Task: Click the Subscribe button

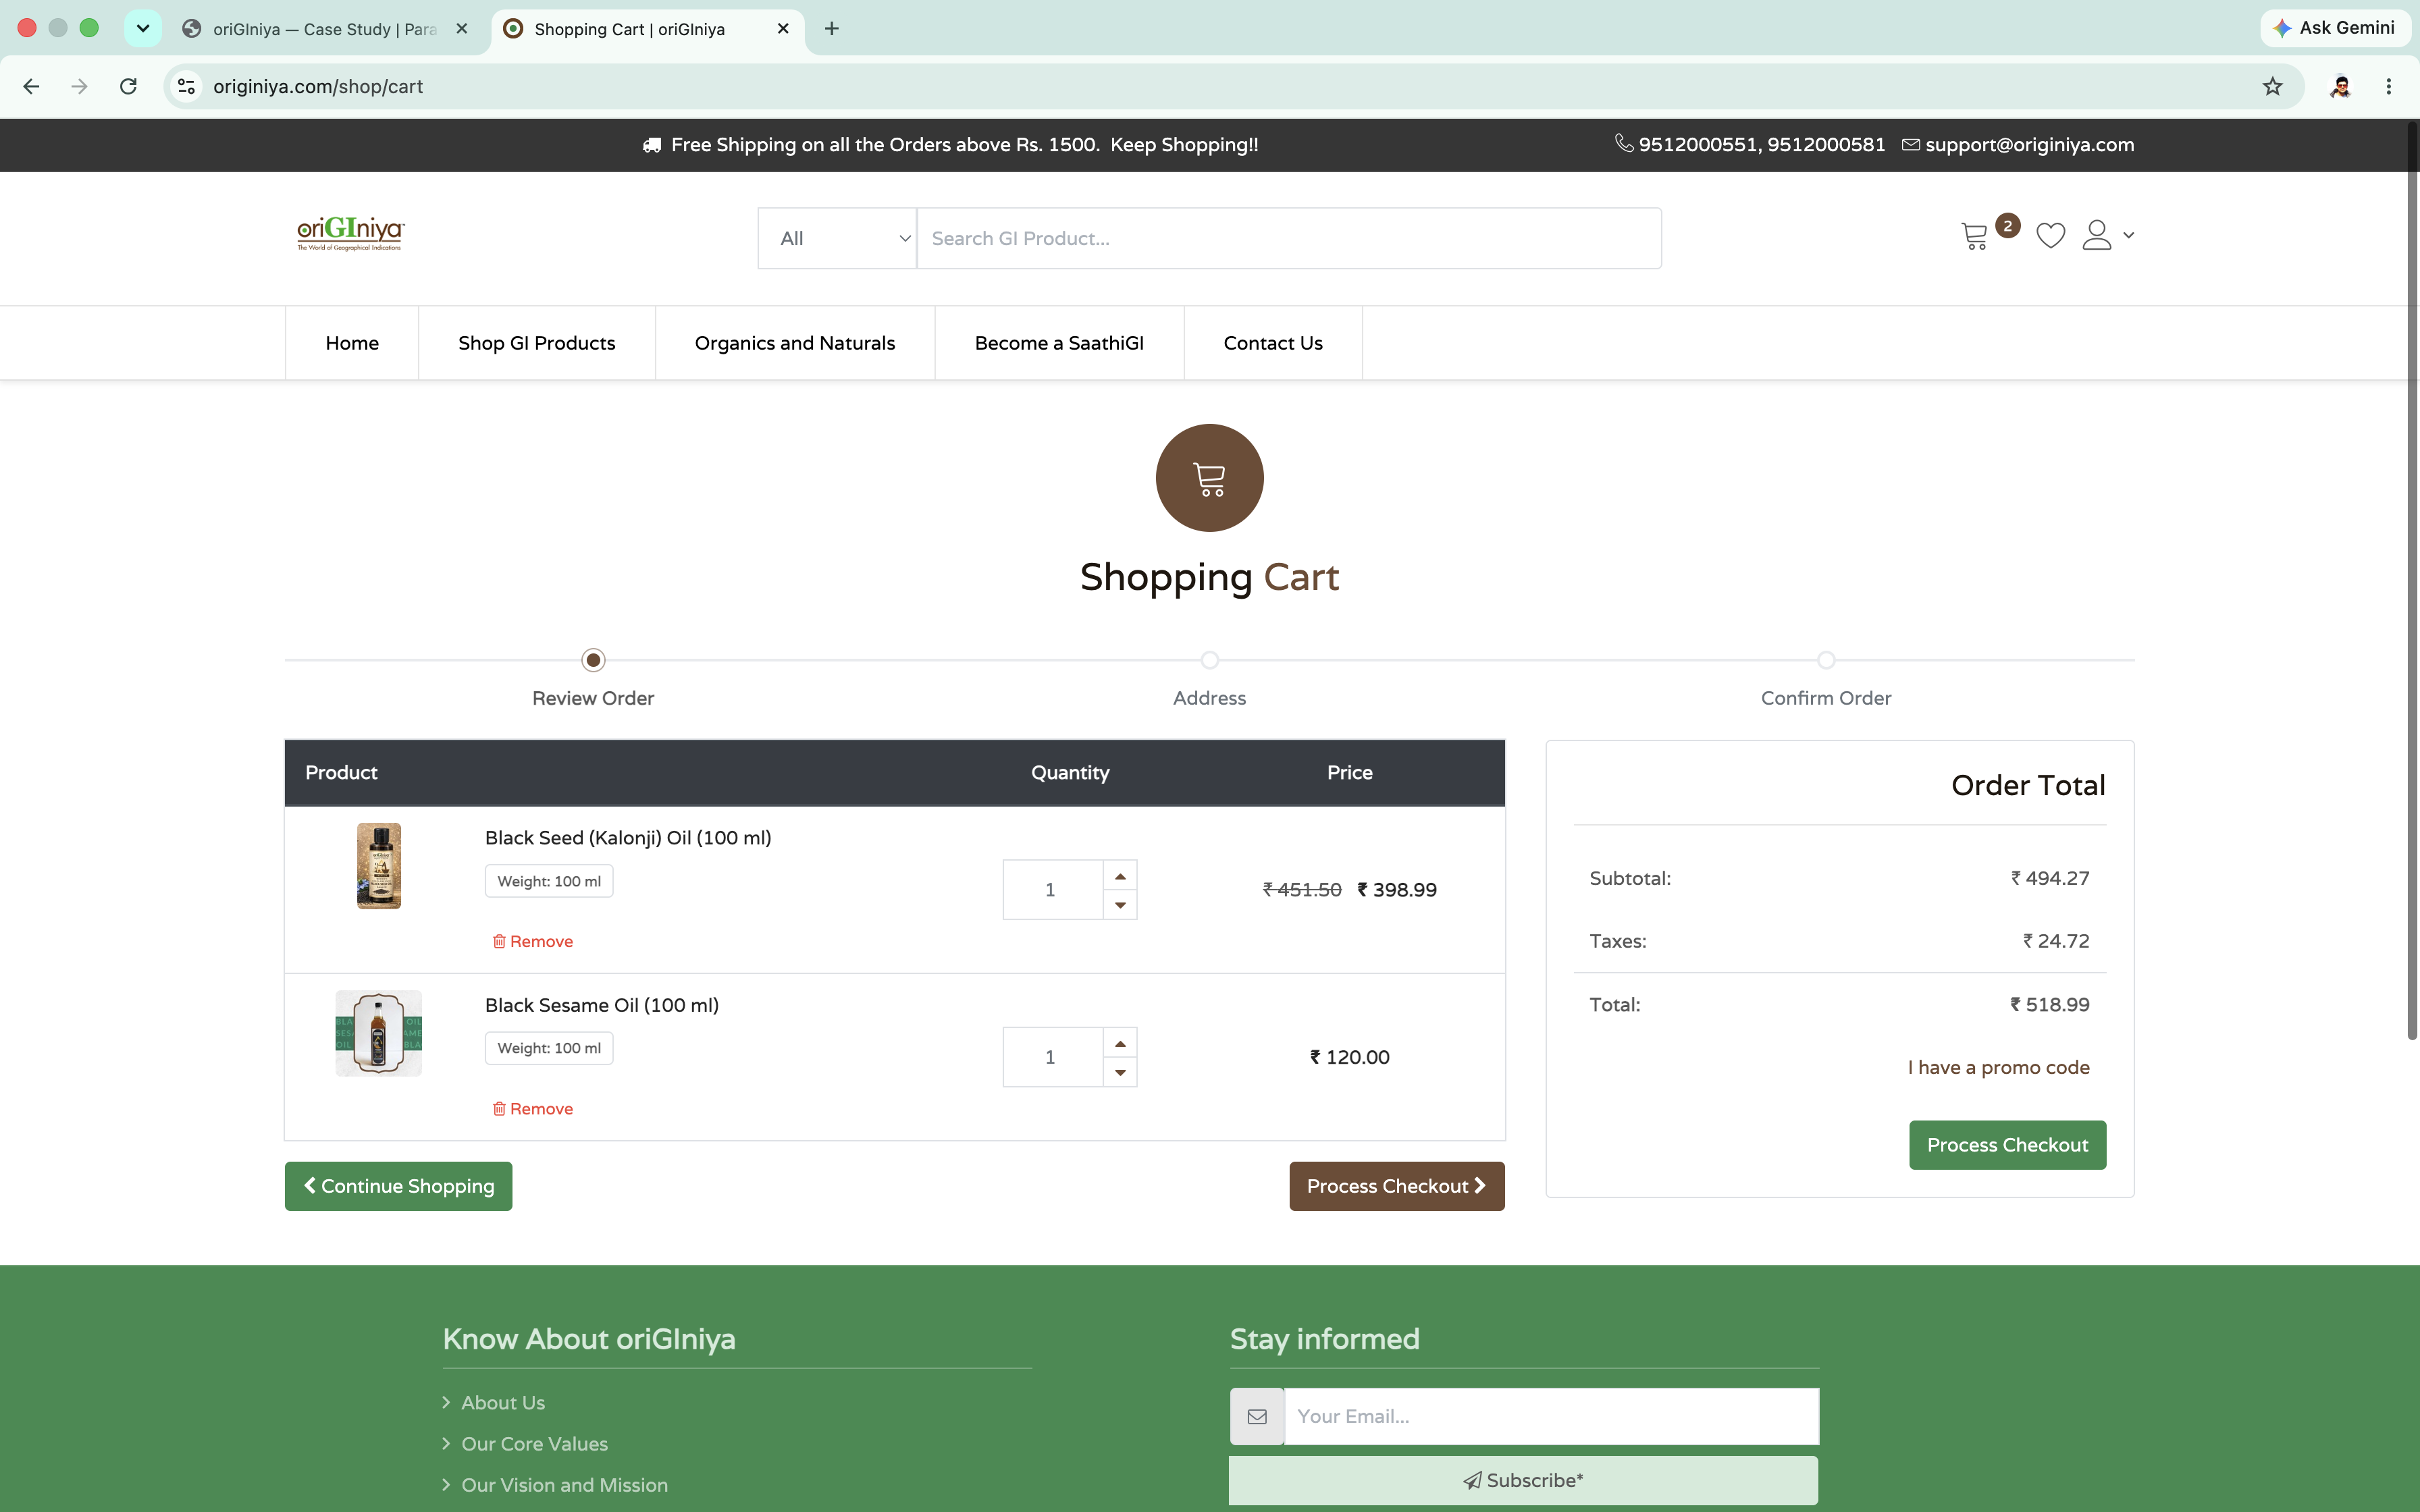Action: tap(1523, 1480)
